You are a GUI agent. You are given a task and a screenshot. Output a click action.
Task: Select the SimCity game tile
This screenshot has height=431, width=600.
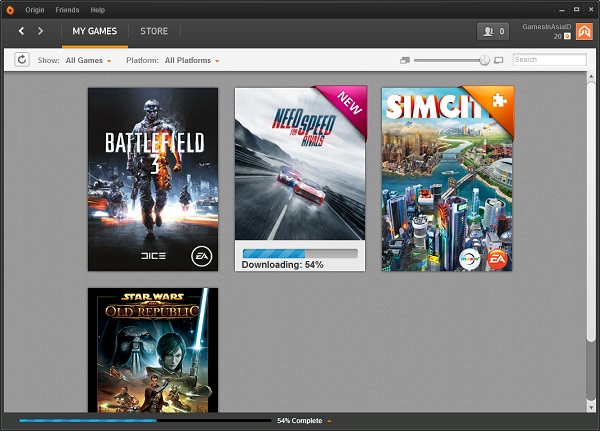pos(447,179)
